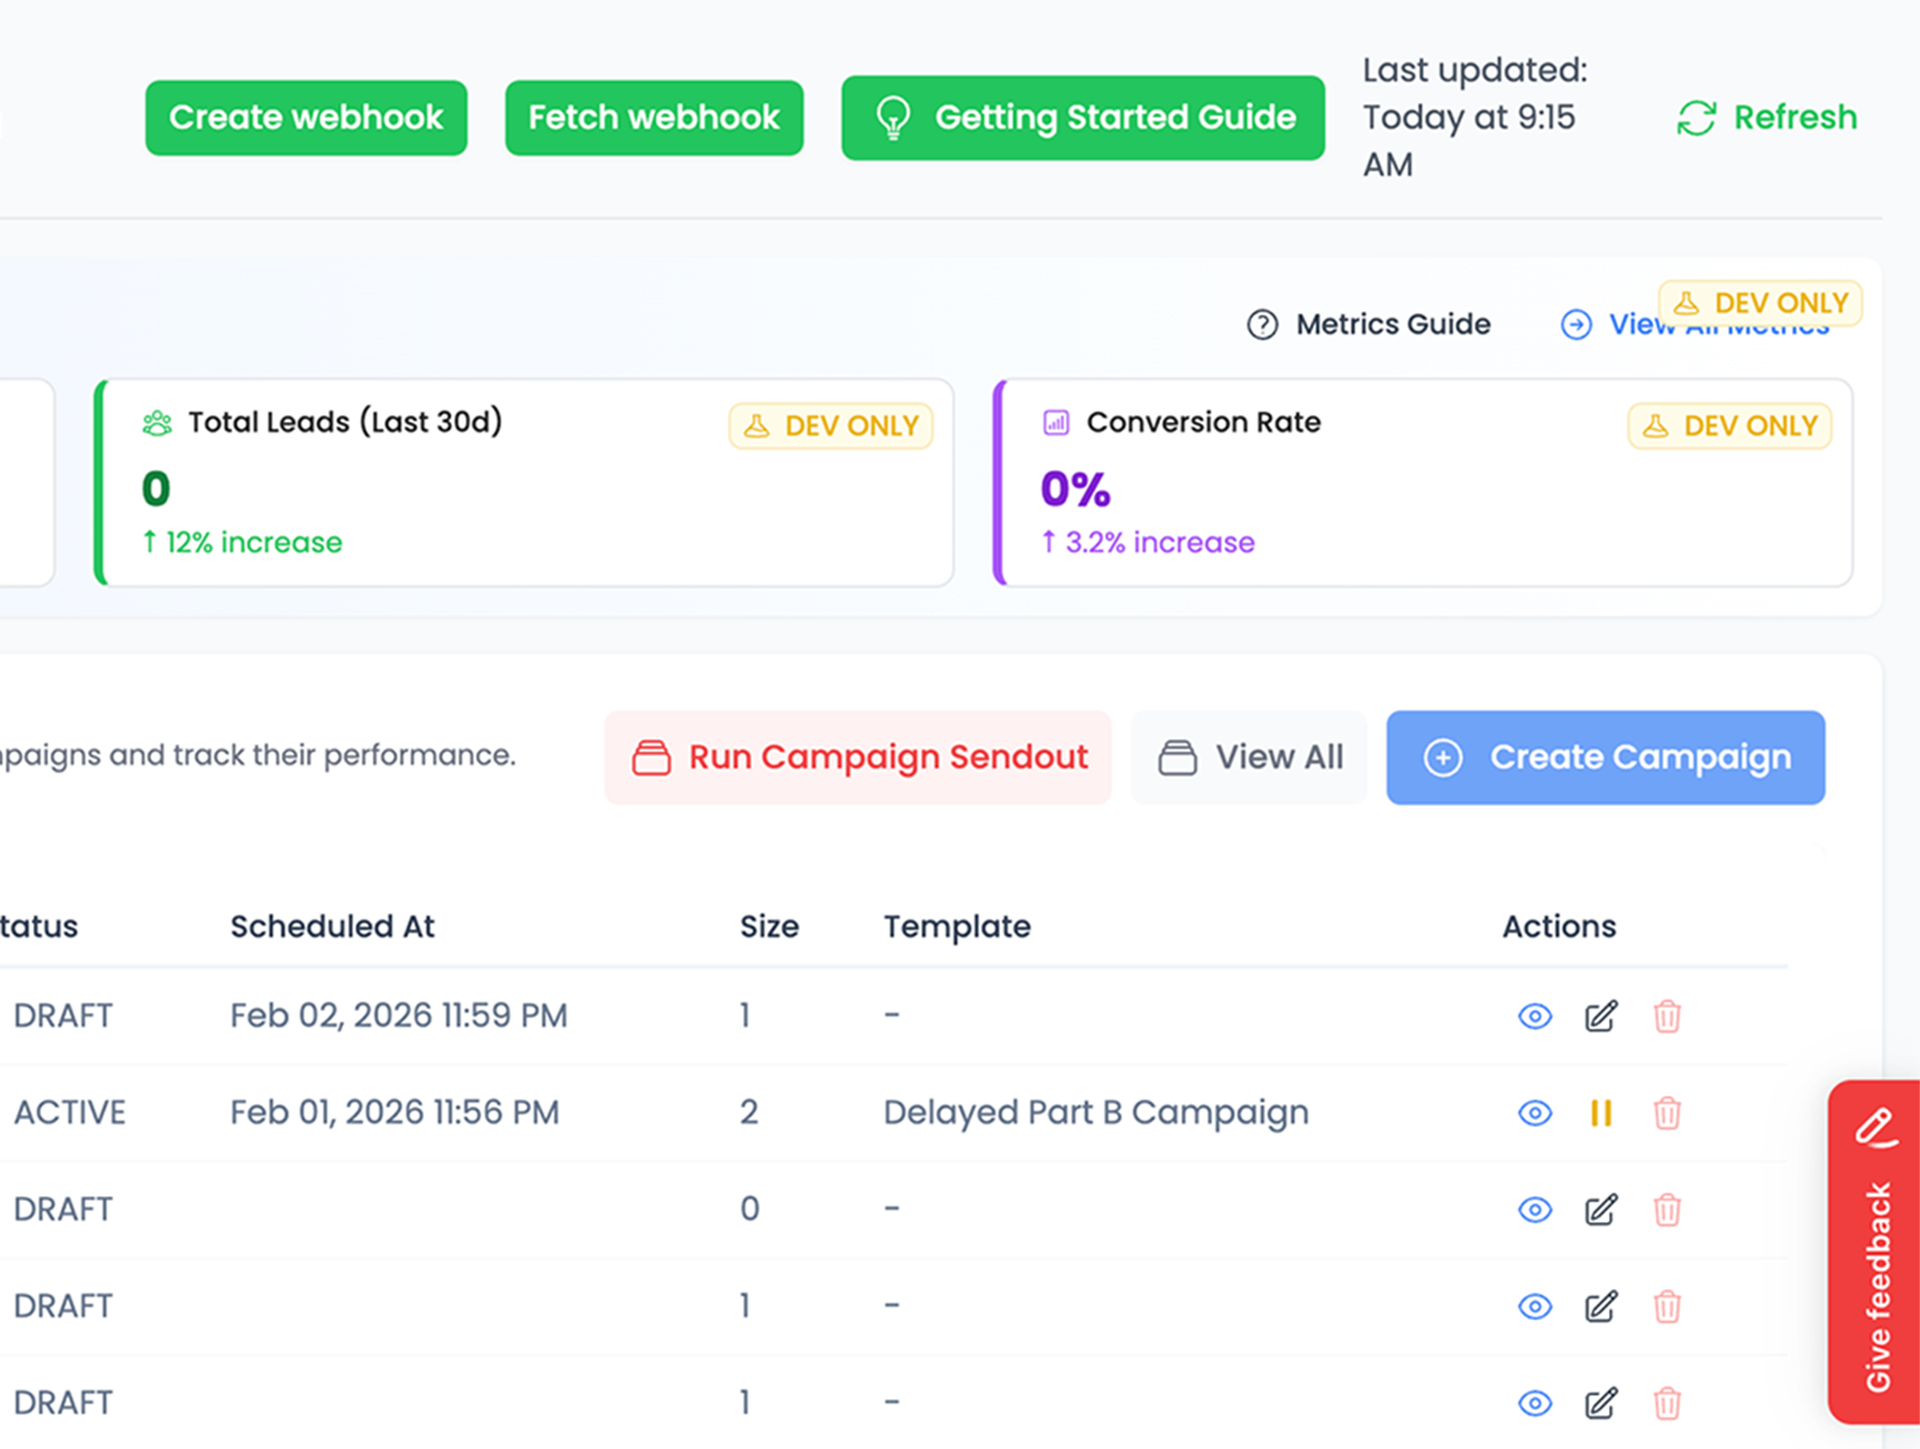Click the Total Leads metric card
The width and height of the screenshot is (1920, 1449).
click(524, 483)
